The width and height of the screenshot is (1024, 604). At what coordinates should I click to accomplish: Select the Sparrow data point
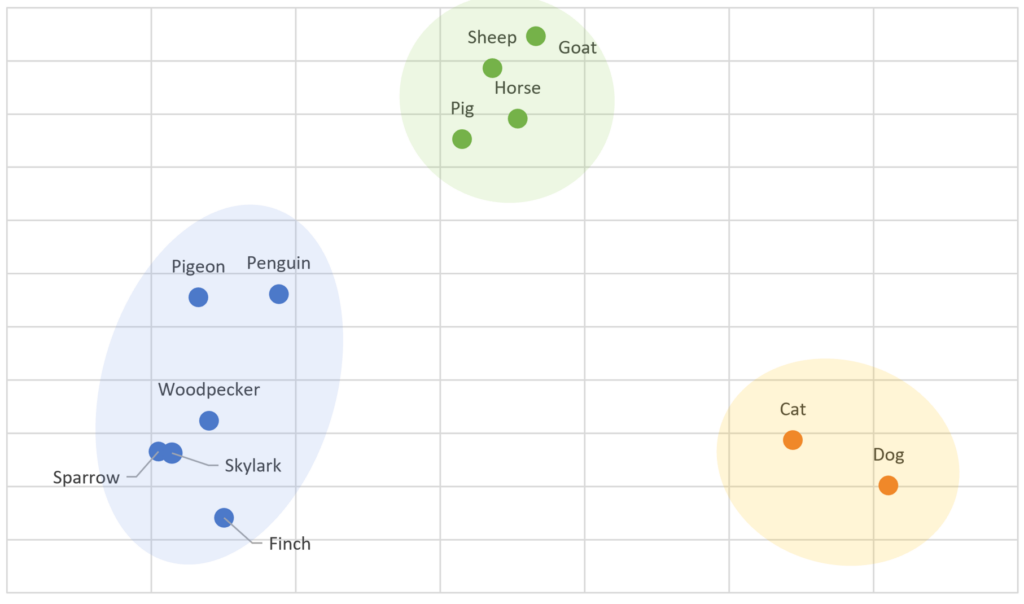point(157,451)
